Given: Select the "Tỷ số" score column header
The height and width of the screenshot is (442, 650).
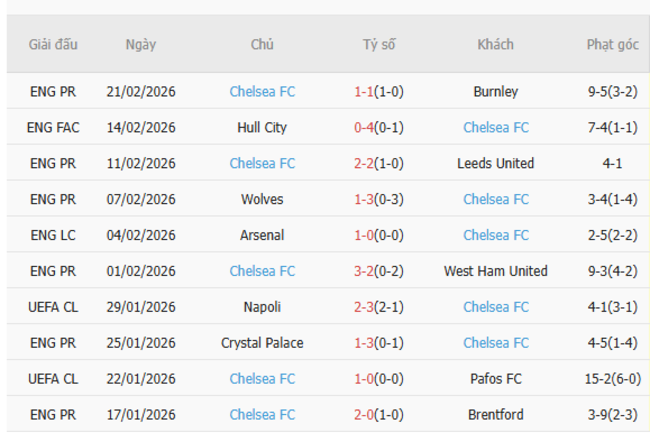Looking at the screenshot, I should [379, 45].
